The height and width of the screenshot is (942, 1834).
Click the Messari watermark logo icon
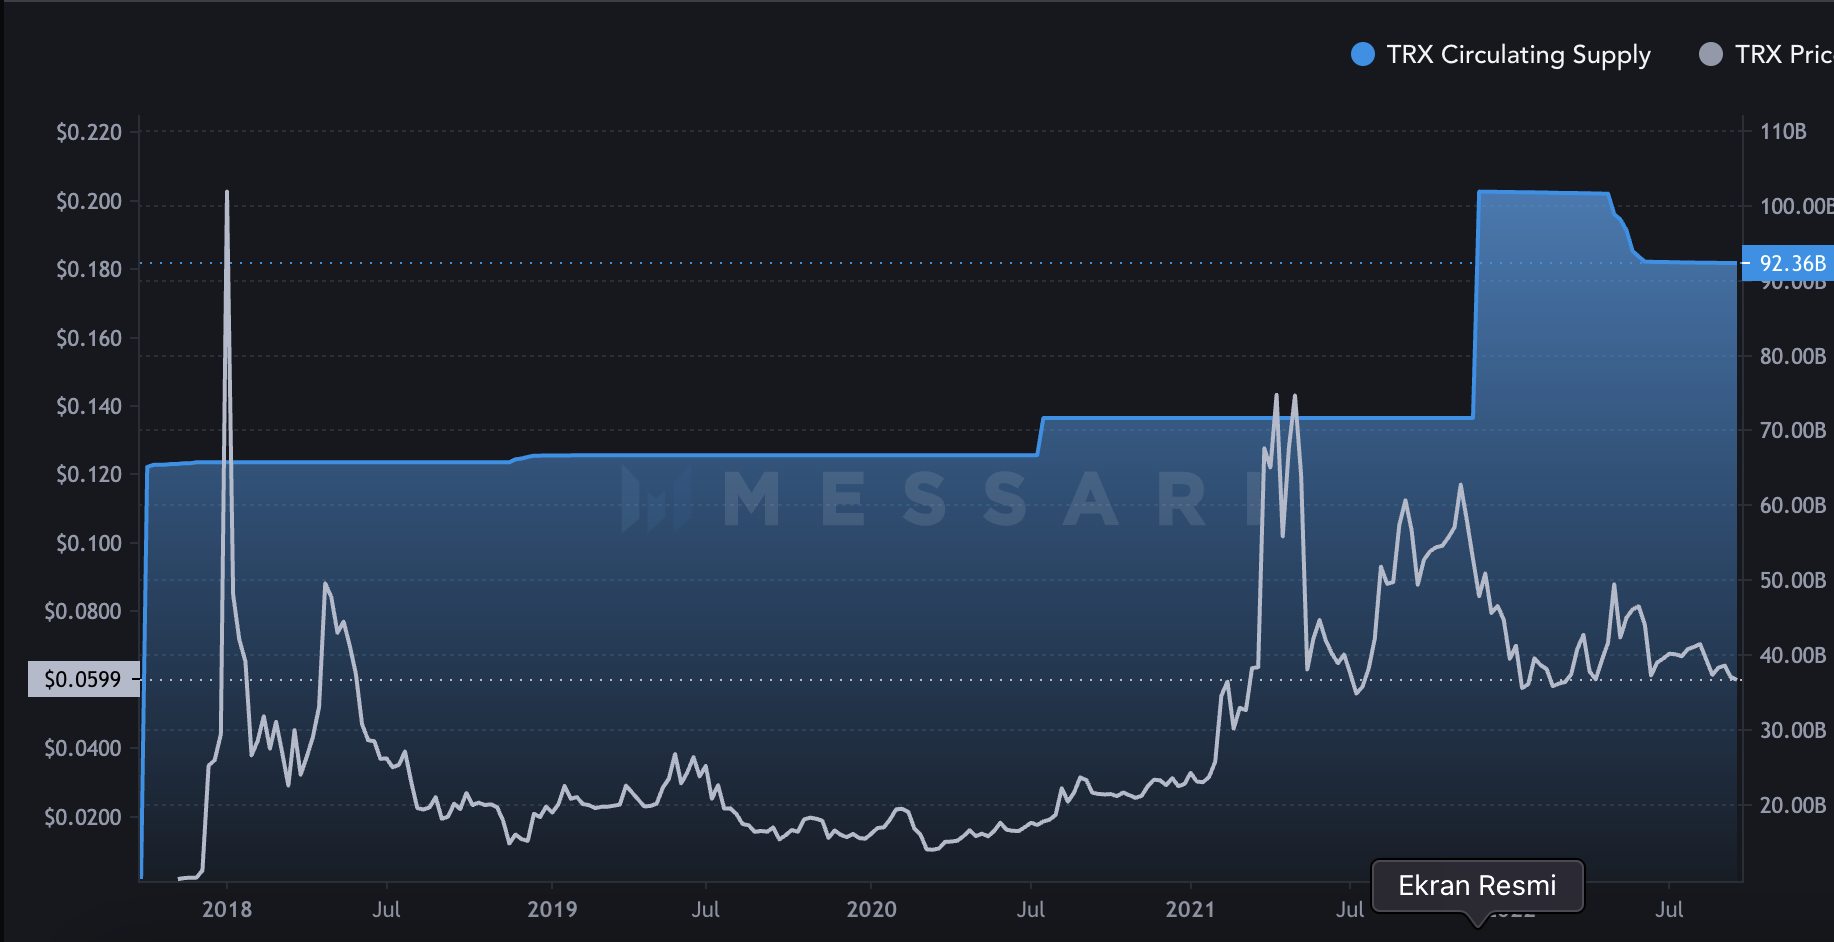[x=656, y=498]
